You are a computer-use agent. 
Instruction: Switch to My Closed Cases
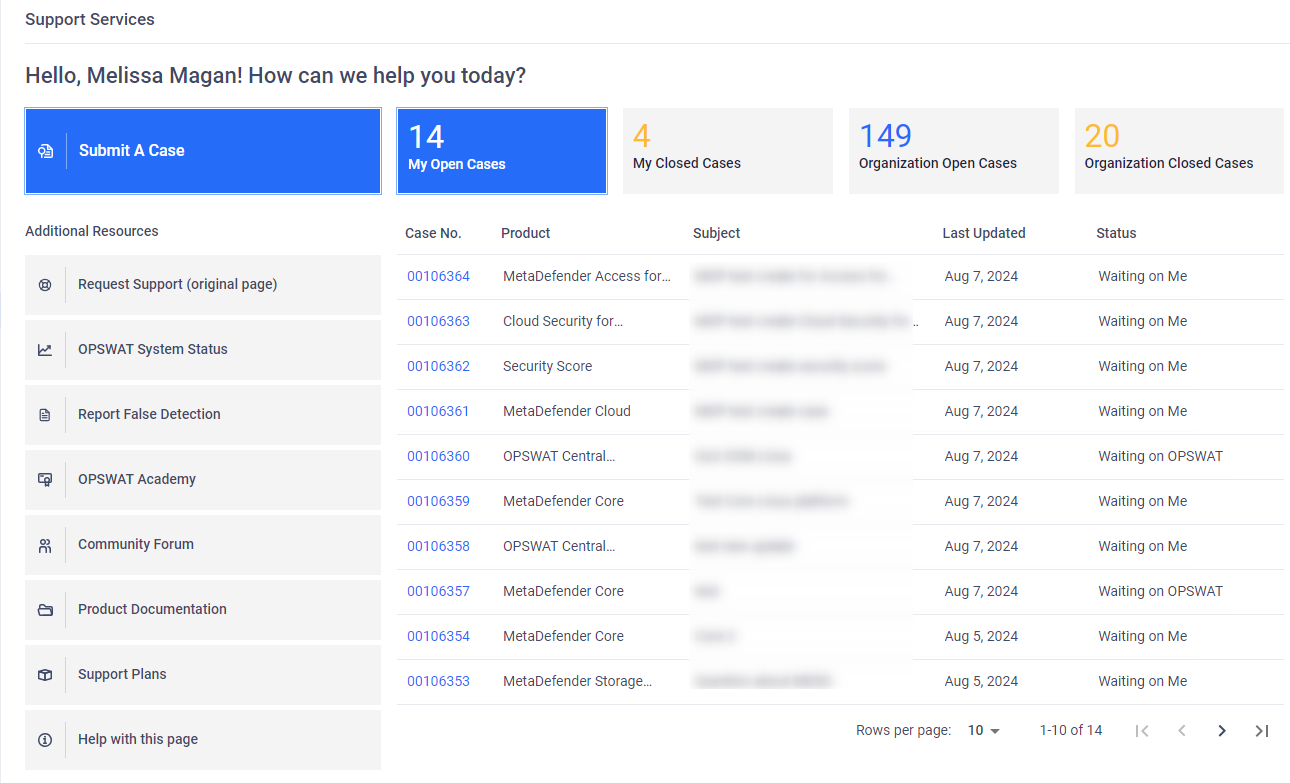point(728,151)
